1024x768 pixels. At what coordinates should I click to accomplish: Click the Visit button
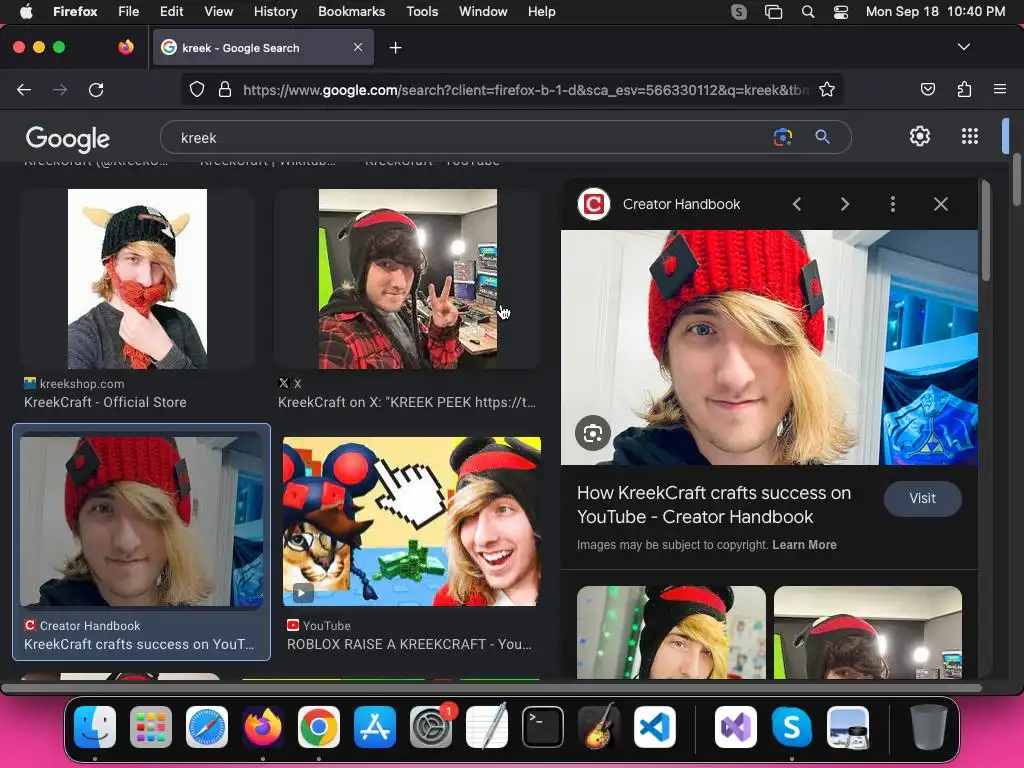coord(922,498)
